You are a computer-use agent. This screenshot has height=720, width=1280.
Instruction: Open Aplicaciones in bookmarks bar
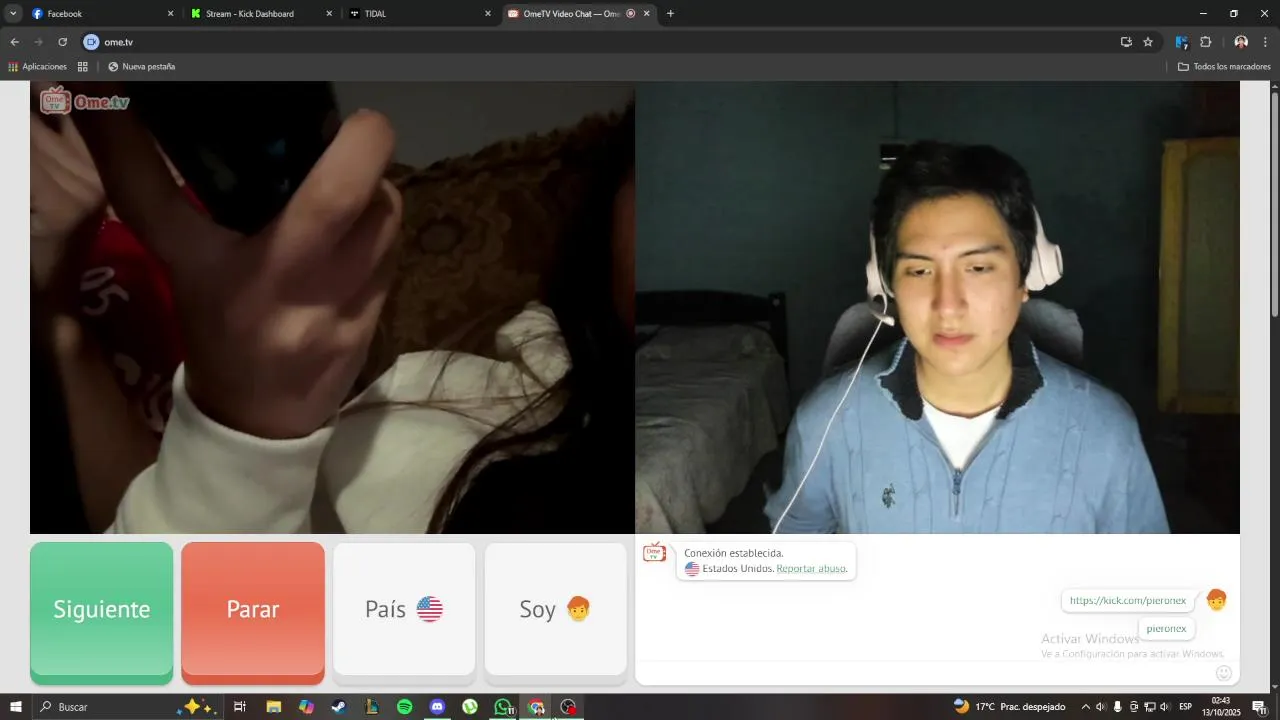pos(37,67)
